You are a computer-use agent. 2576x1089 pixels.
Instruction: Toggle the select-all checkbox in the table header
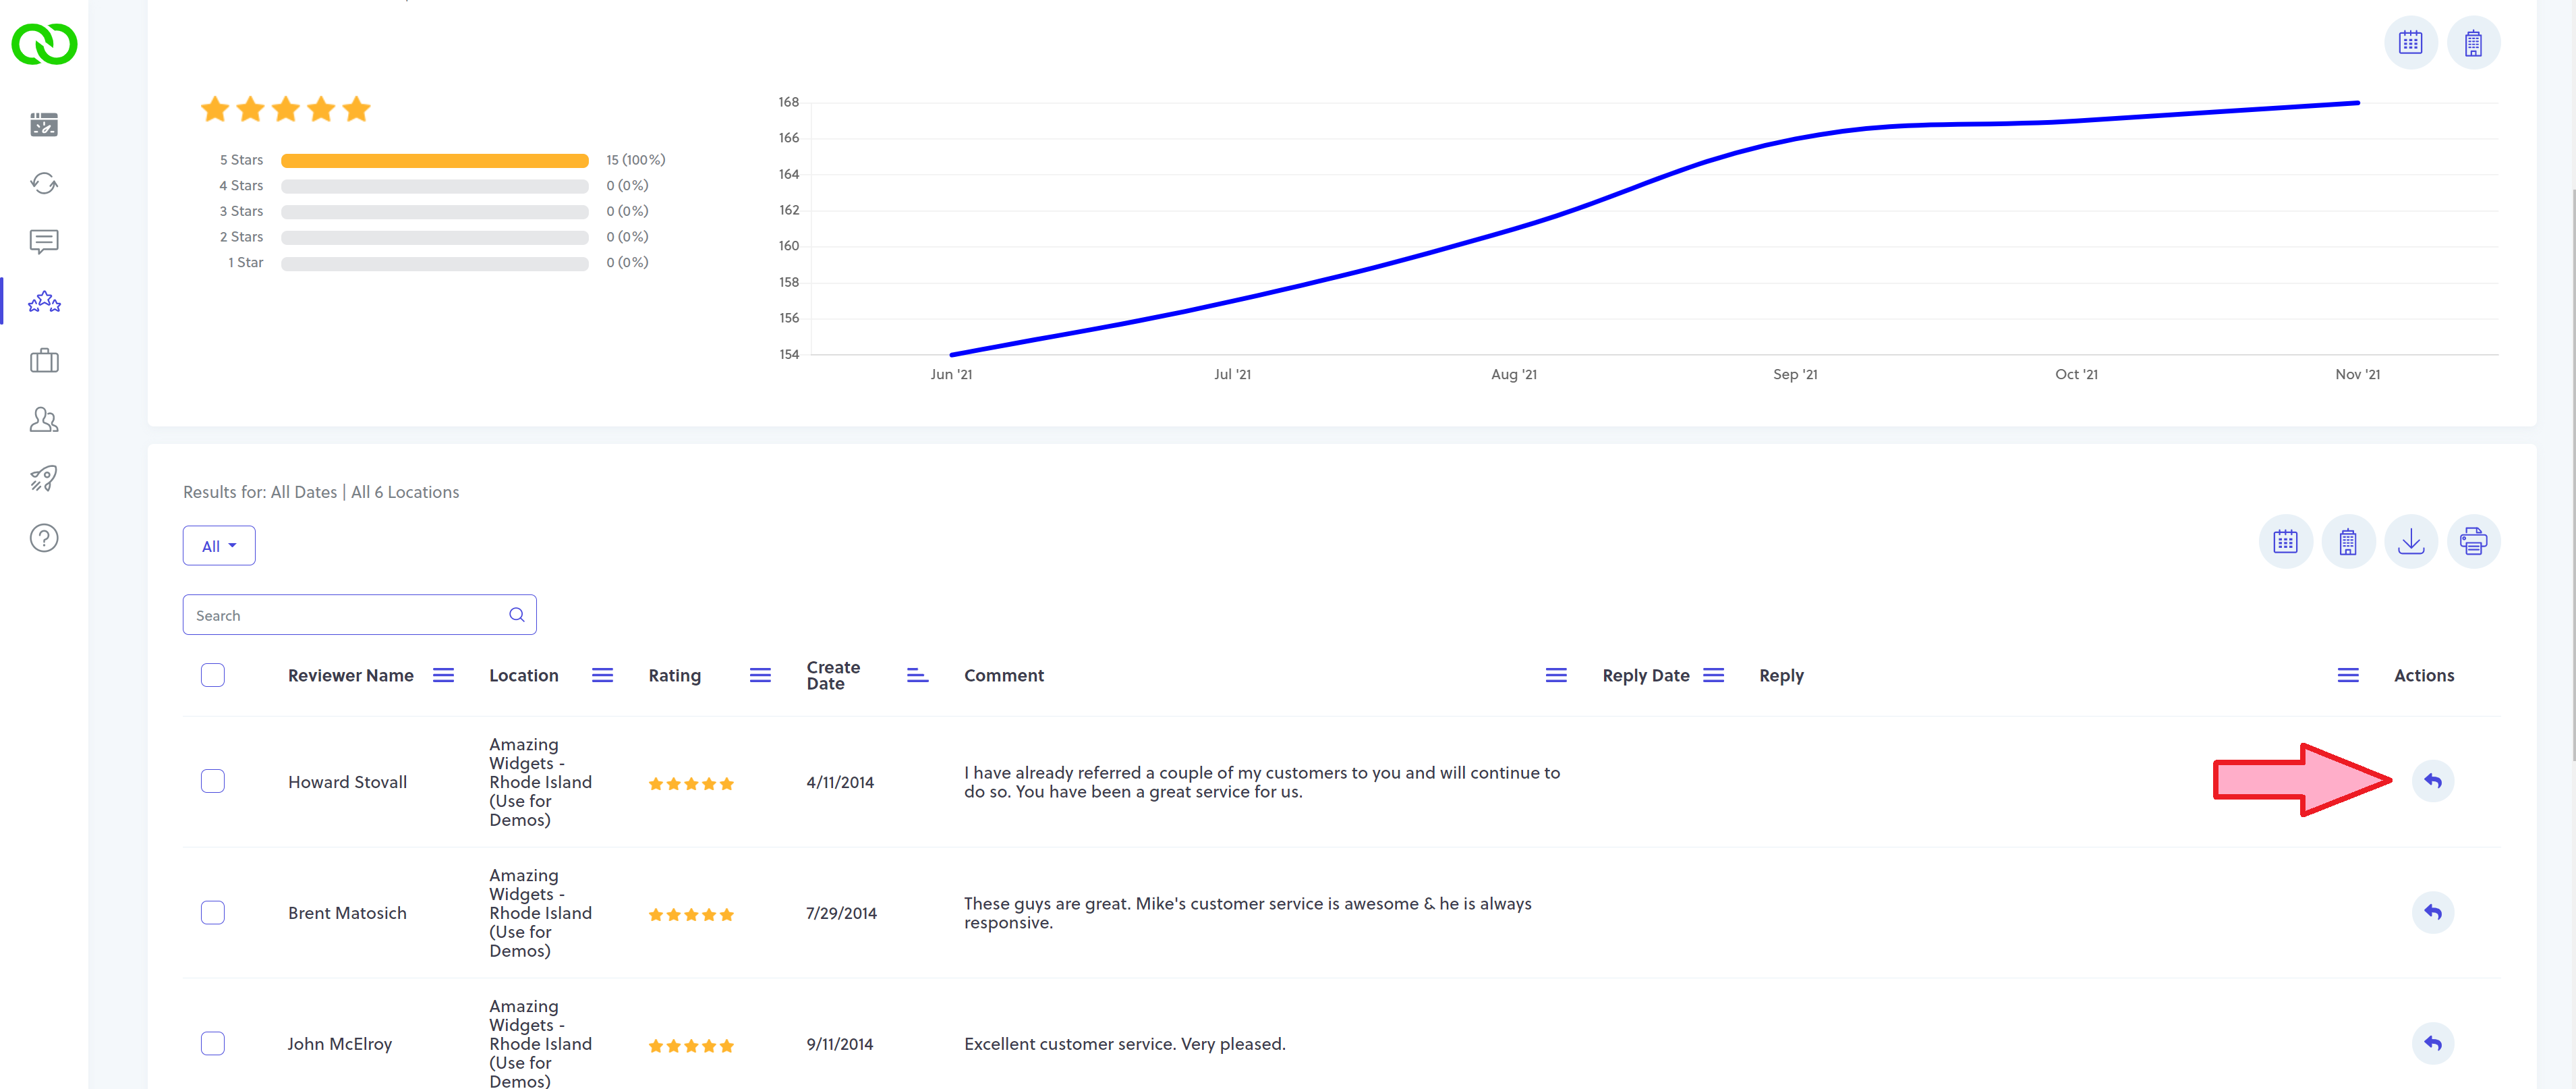[212, 675]
